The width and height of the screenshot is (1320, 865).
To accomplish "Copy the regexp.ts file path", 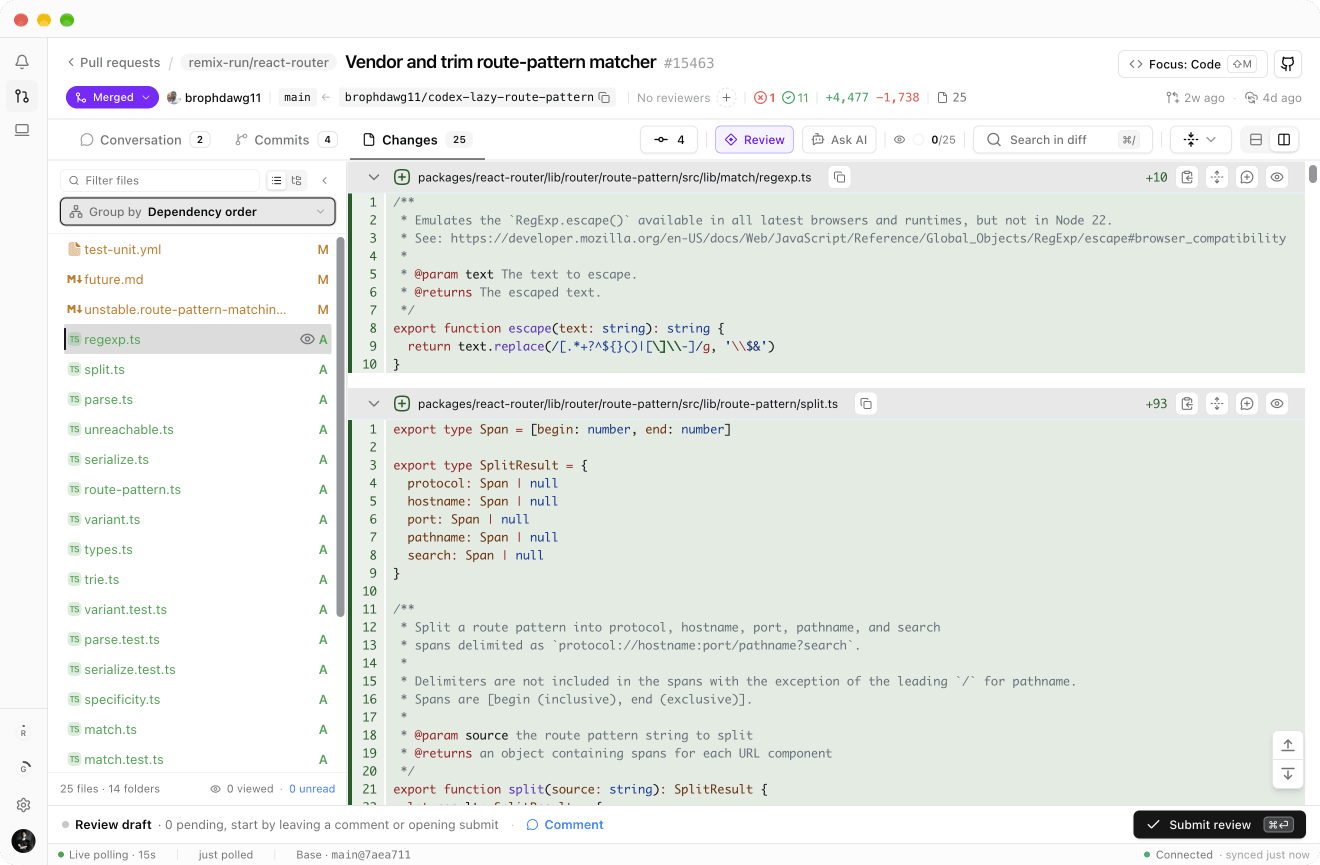I will (840, 177).
